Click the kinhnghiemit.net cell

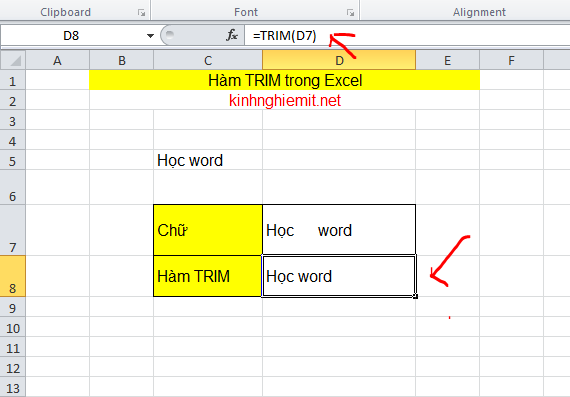point(285,100)
